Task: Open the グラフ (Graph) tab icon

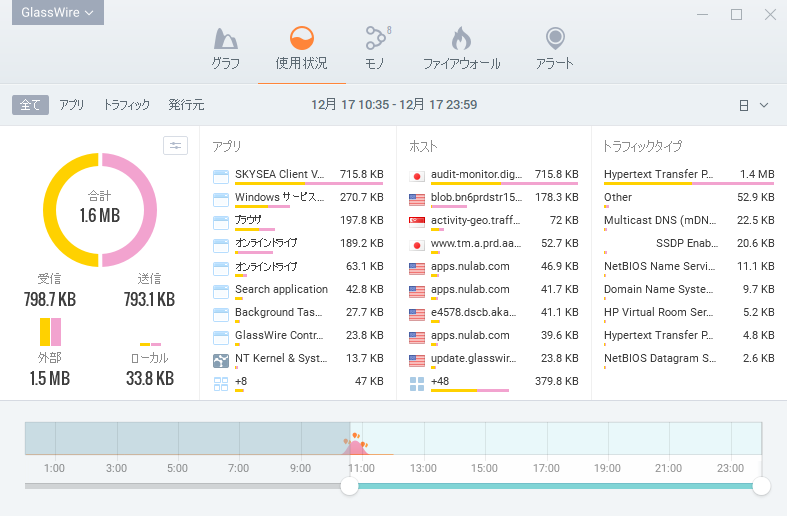Action: [x=225, y=39]
